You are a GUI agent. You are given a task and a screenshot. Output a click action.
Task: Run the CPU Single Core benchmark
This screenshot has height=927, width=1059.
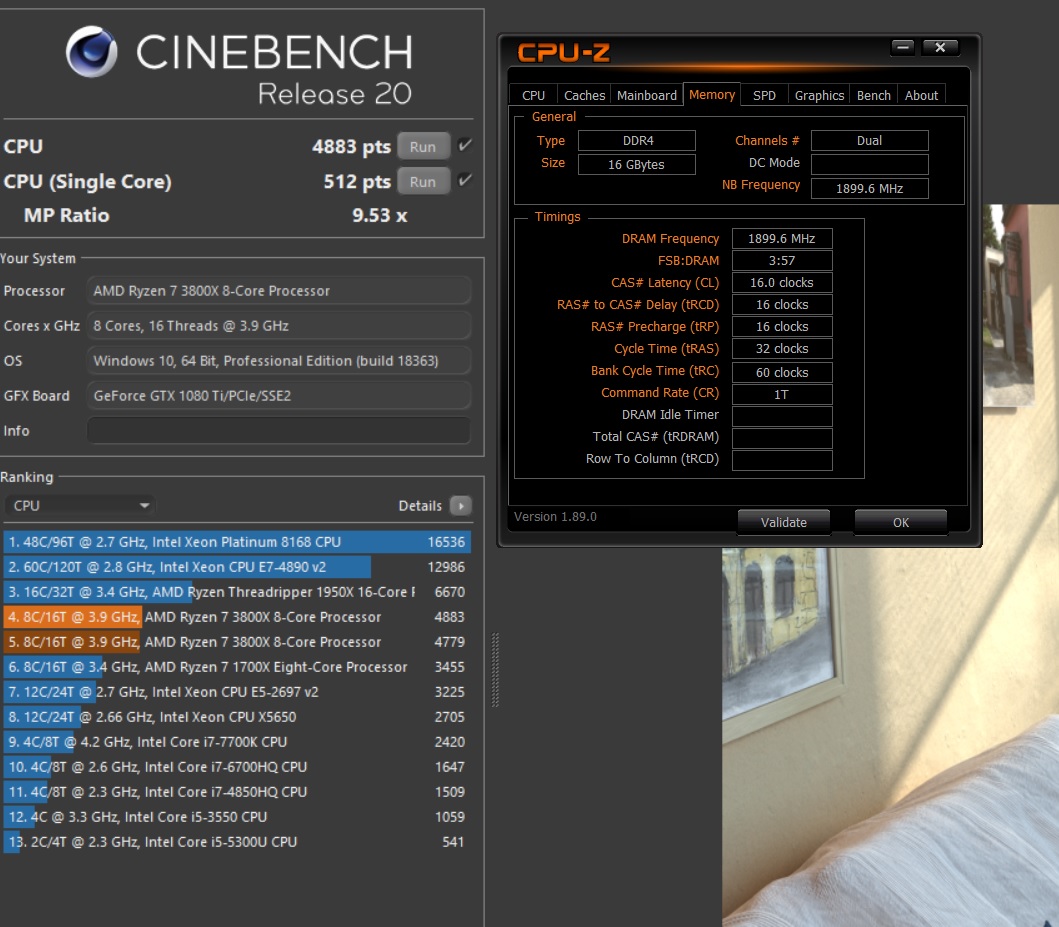[423, 182]
